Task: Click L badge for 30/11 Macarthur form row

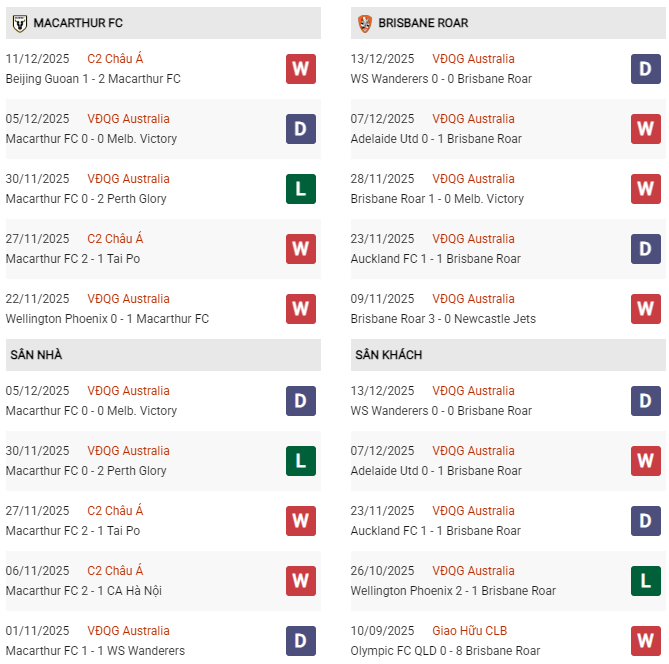Action: coord(301,189)
